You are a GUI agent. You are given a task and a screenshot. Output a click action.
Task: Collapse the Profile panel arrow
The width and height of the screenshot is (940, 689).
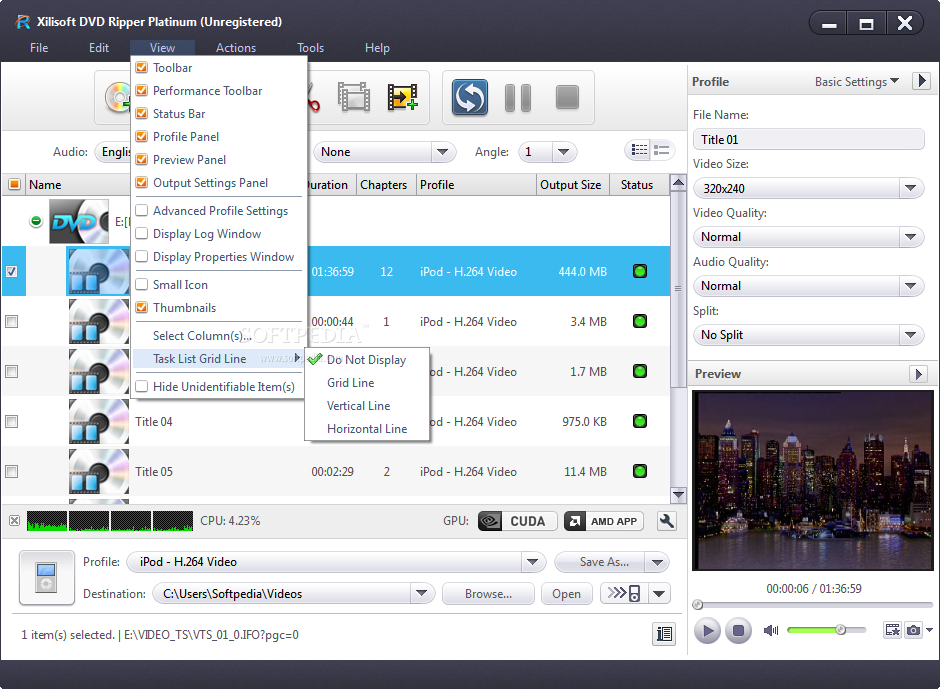921,80
